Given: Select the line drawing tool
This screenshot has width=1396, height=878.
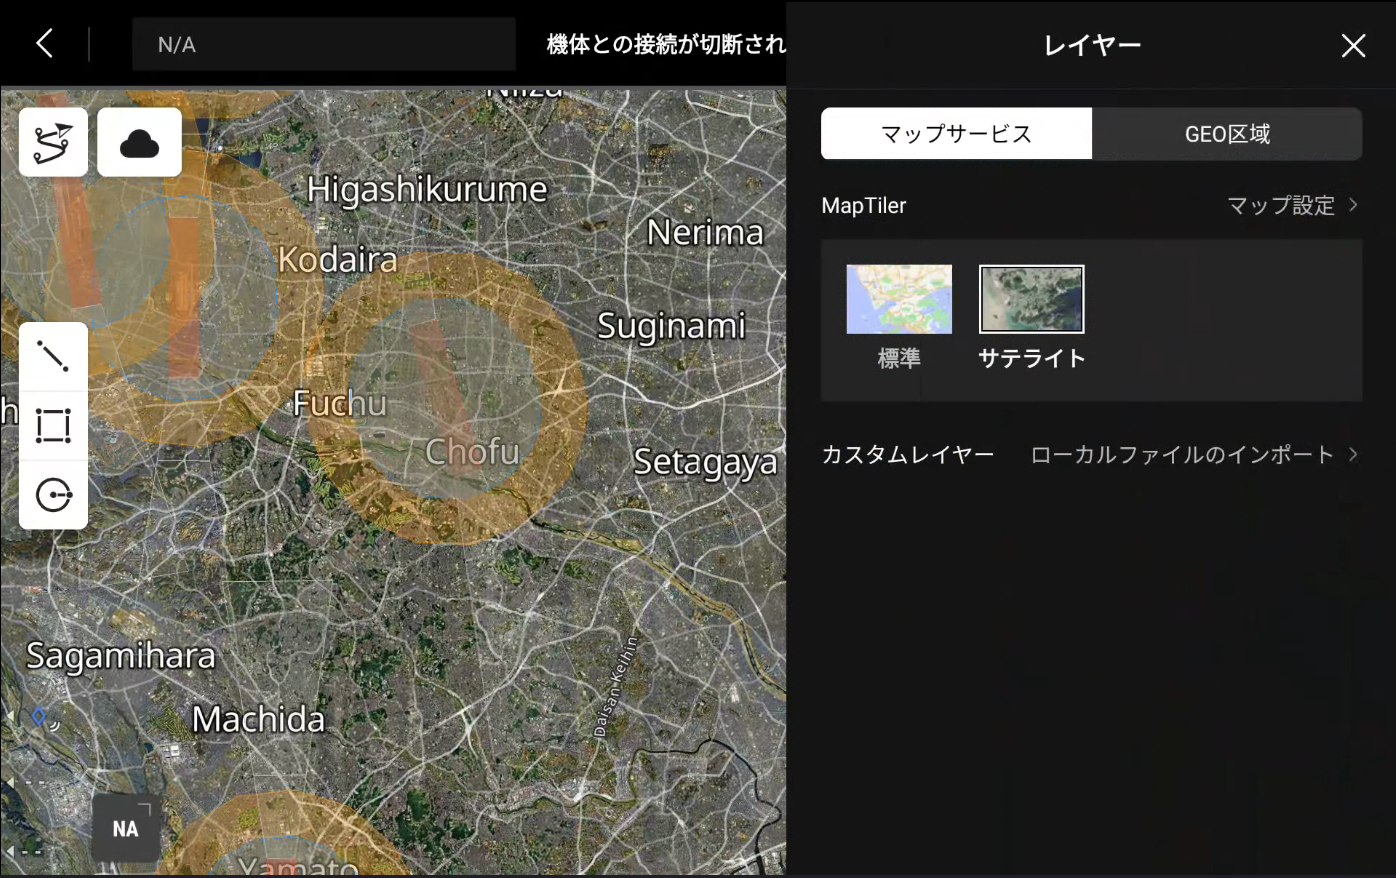Looking at the screenshot, I should click(x=53, y=357).
